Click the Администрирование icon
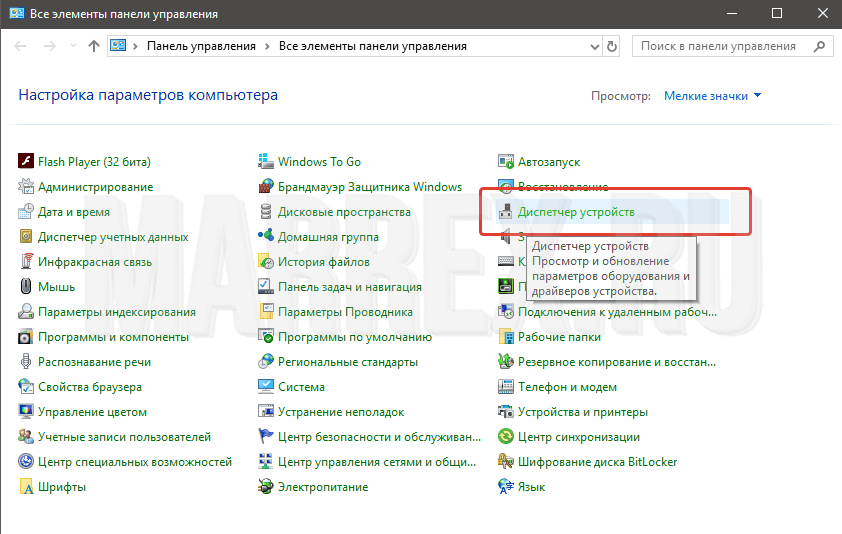This screenshot has height=534, width=842. 26,186
